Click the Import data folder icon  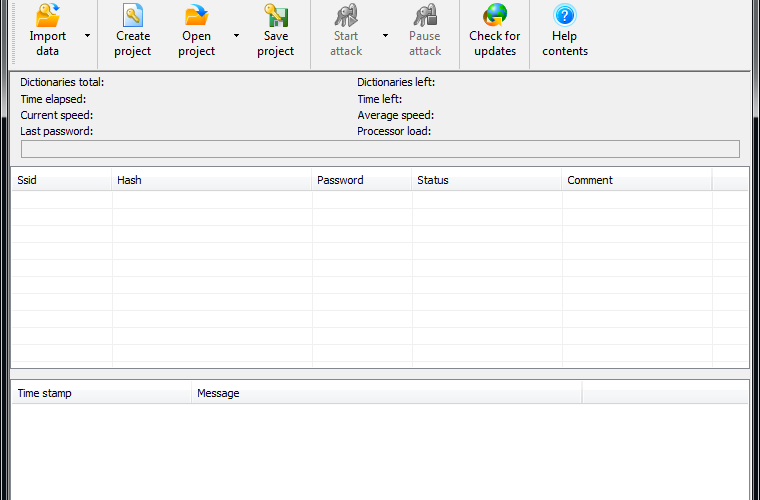tap(48, 15)
